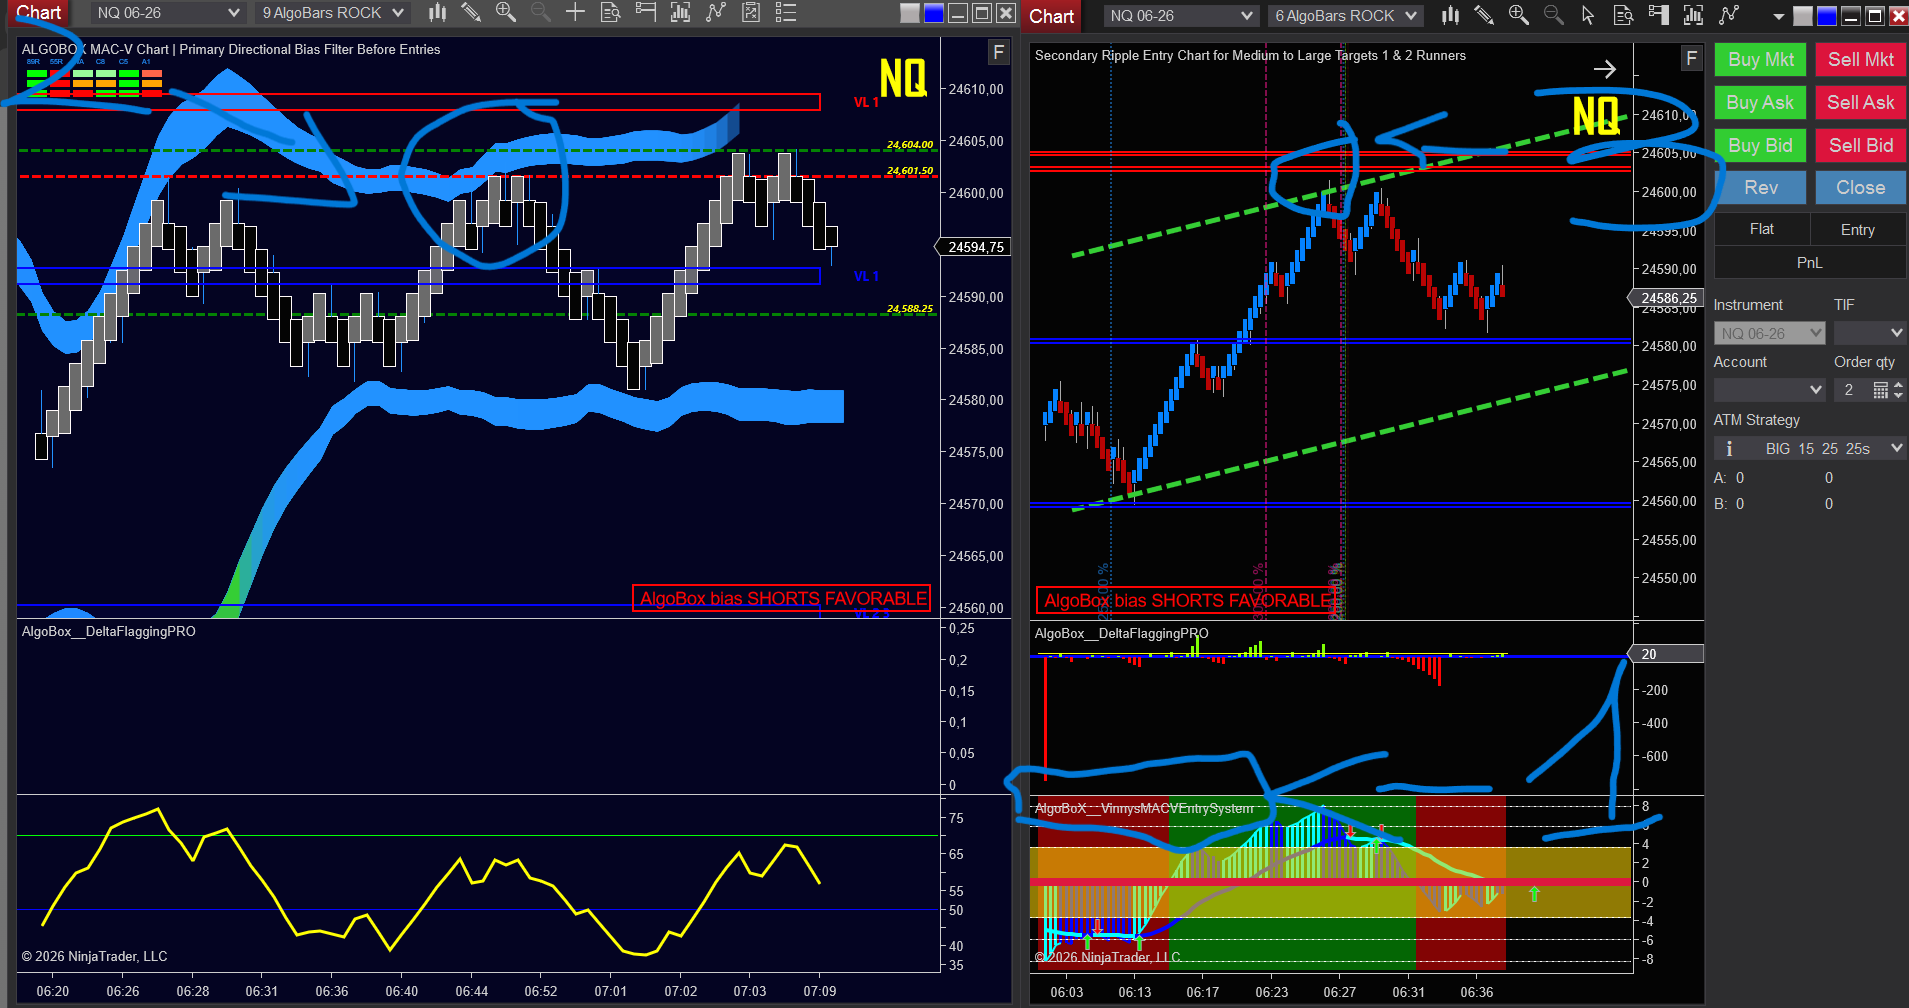Open bar type settings on left chart toolbar
The width and height of the screenshot is (1909, 1008).
tap(437, 13)
